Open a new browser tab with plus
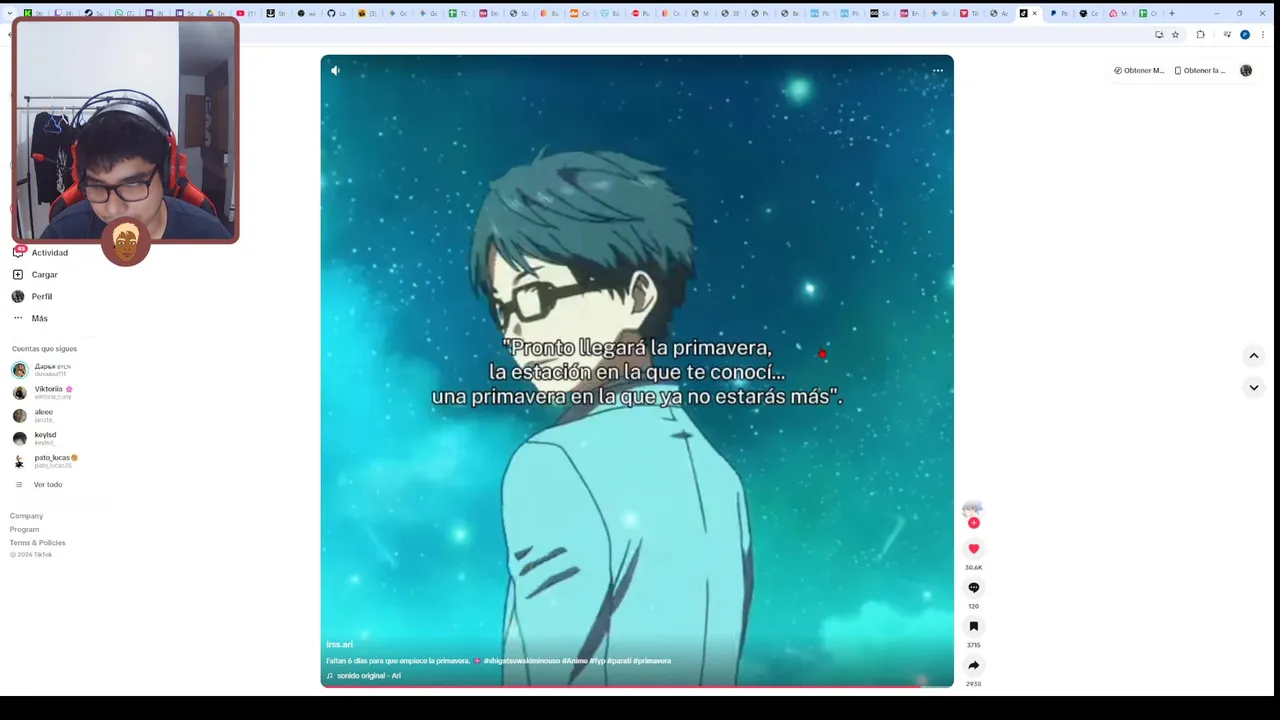This screenshot has width=1280, height=720. (x=1172, y=13)
